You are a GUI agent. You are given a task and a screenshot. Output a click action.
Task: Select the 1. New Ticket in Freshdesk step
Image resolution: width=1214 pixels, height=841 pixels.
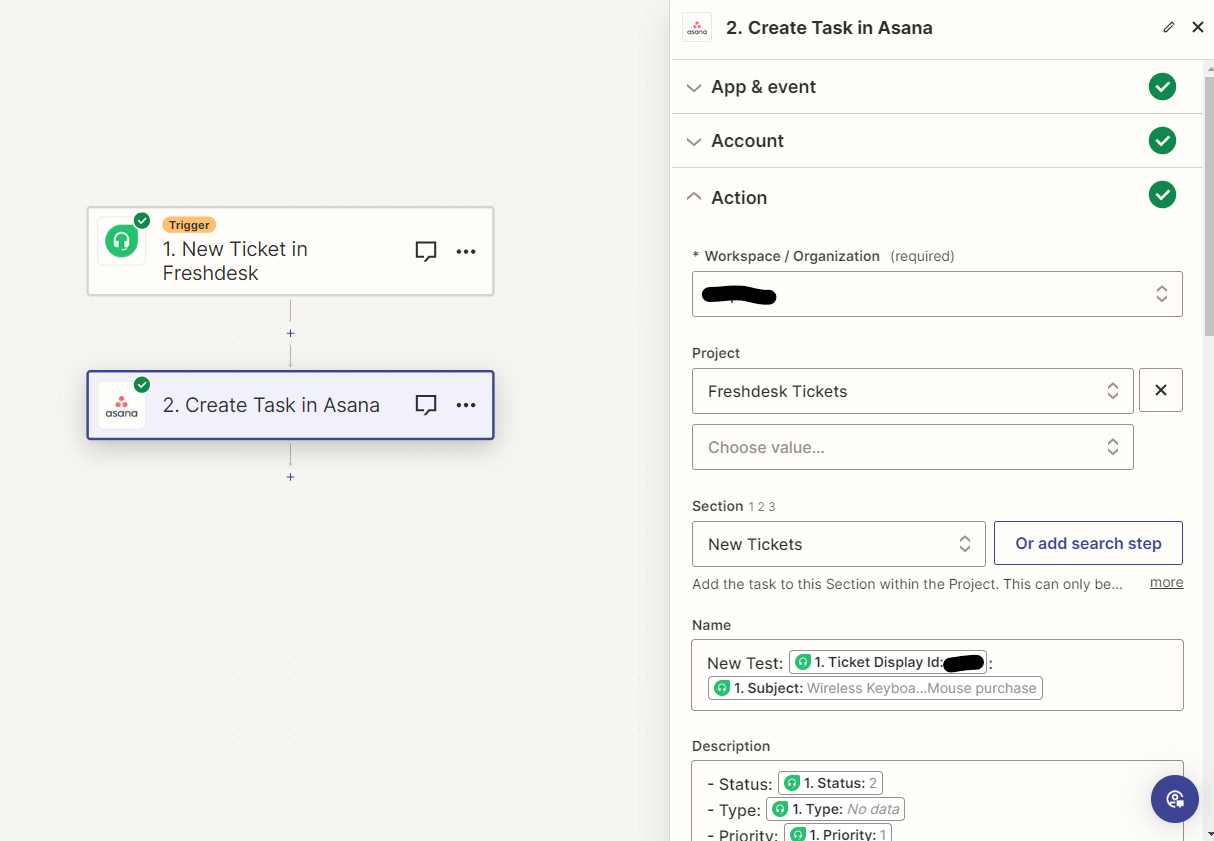(290, 251)
